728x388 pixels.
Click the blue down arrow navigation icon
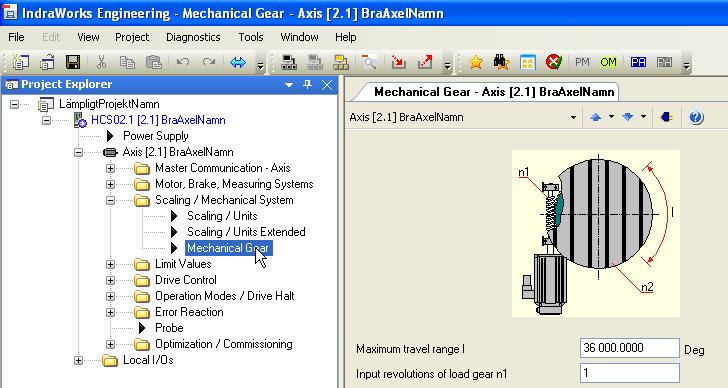pos(628,117)
